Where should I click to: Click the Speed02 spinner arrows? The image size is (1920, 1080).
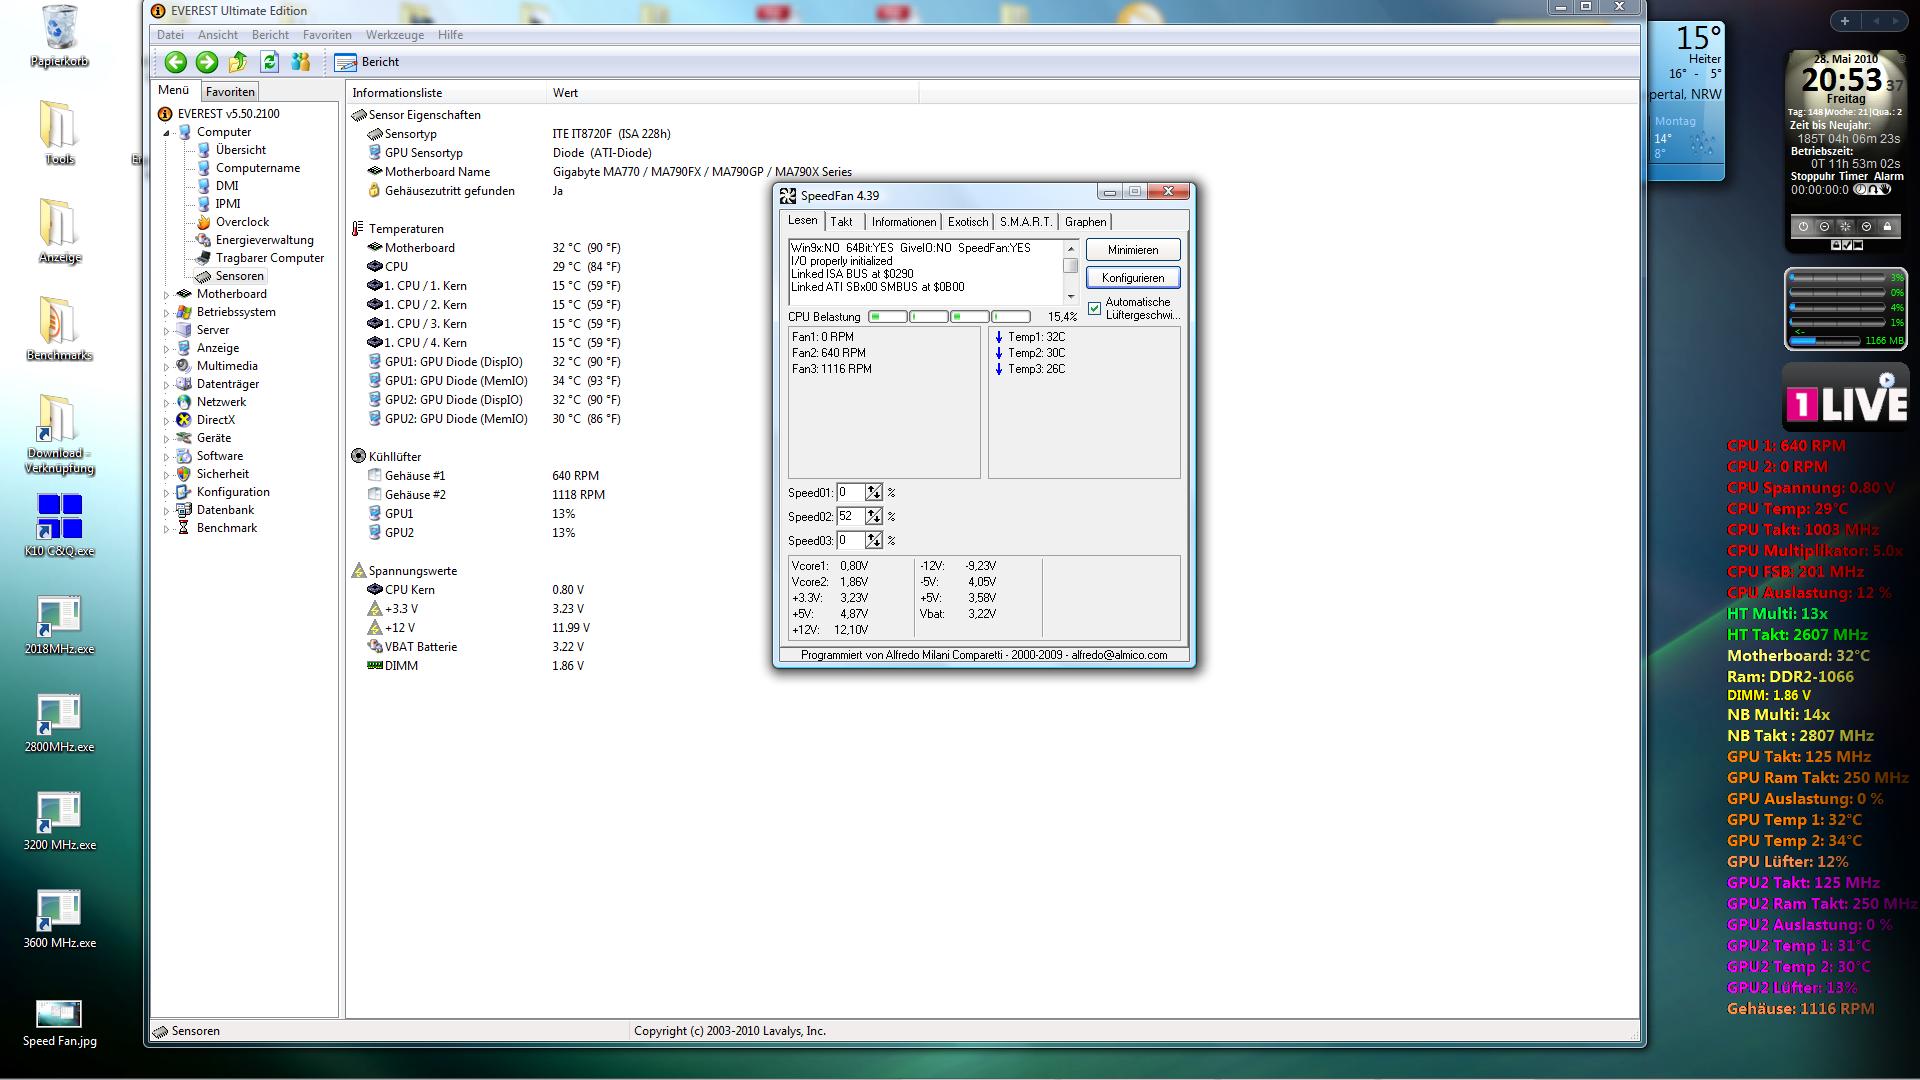pos(874,517)
